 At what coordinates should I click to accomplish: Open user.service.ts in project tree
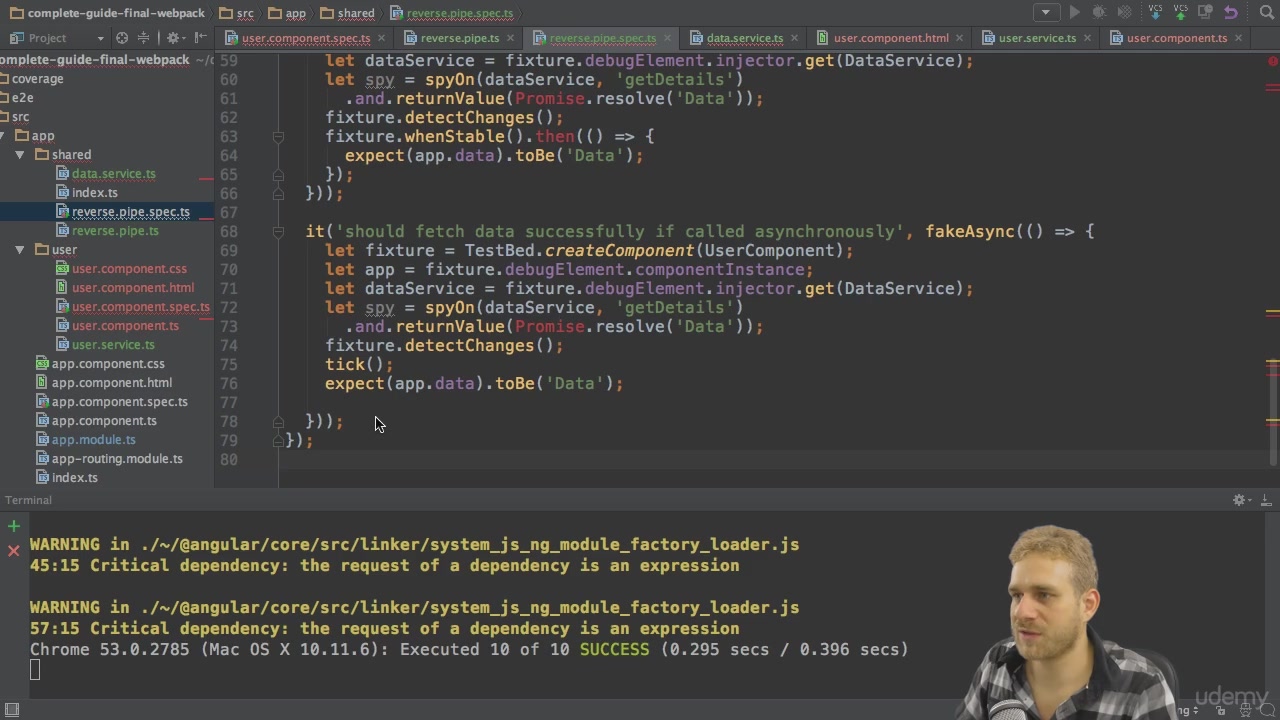[105, 345]
